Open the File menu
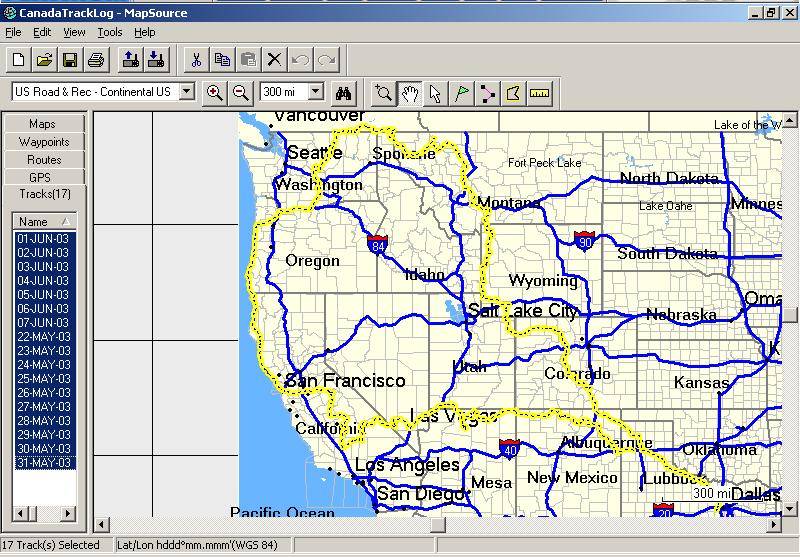The width and height of the screenshot is (800, 557). (x=13, y=32)
